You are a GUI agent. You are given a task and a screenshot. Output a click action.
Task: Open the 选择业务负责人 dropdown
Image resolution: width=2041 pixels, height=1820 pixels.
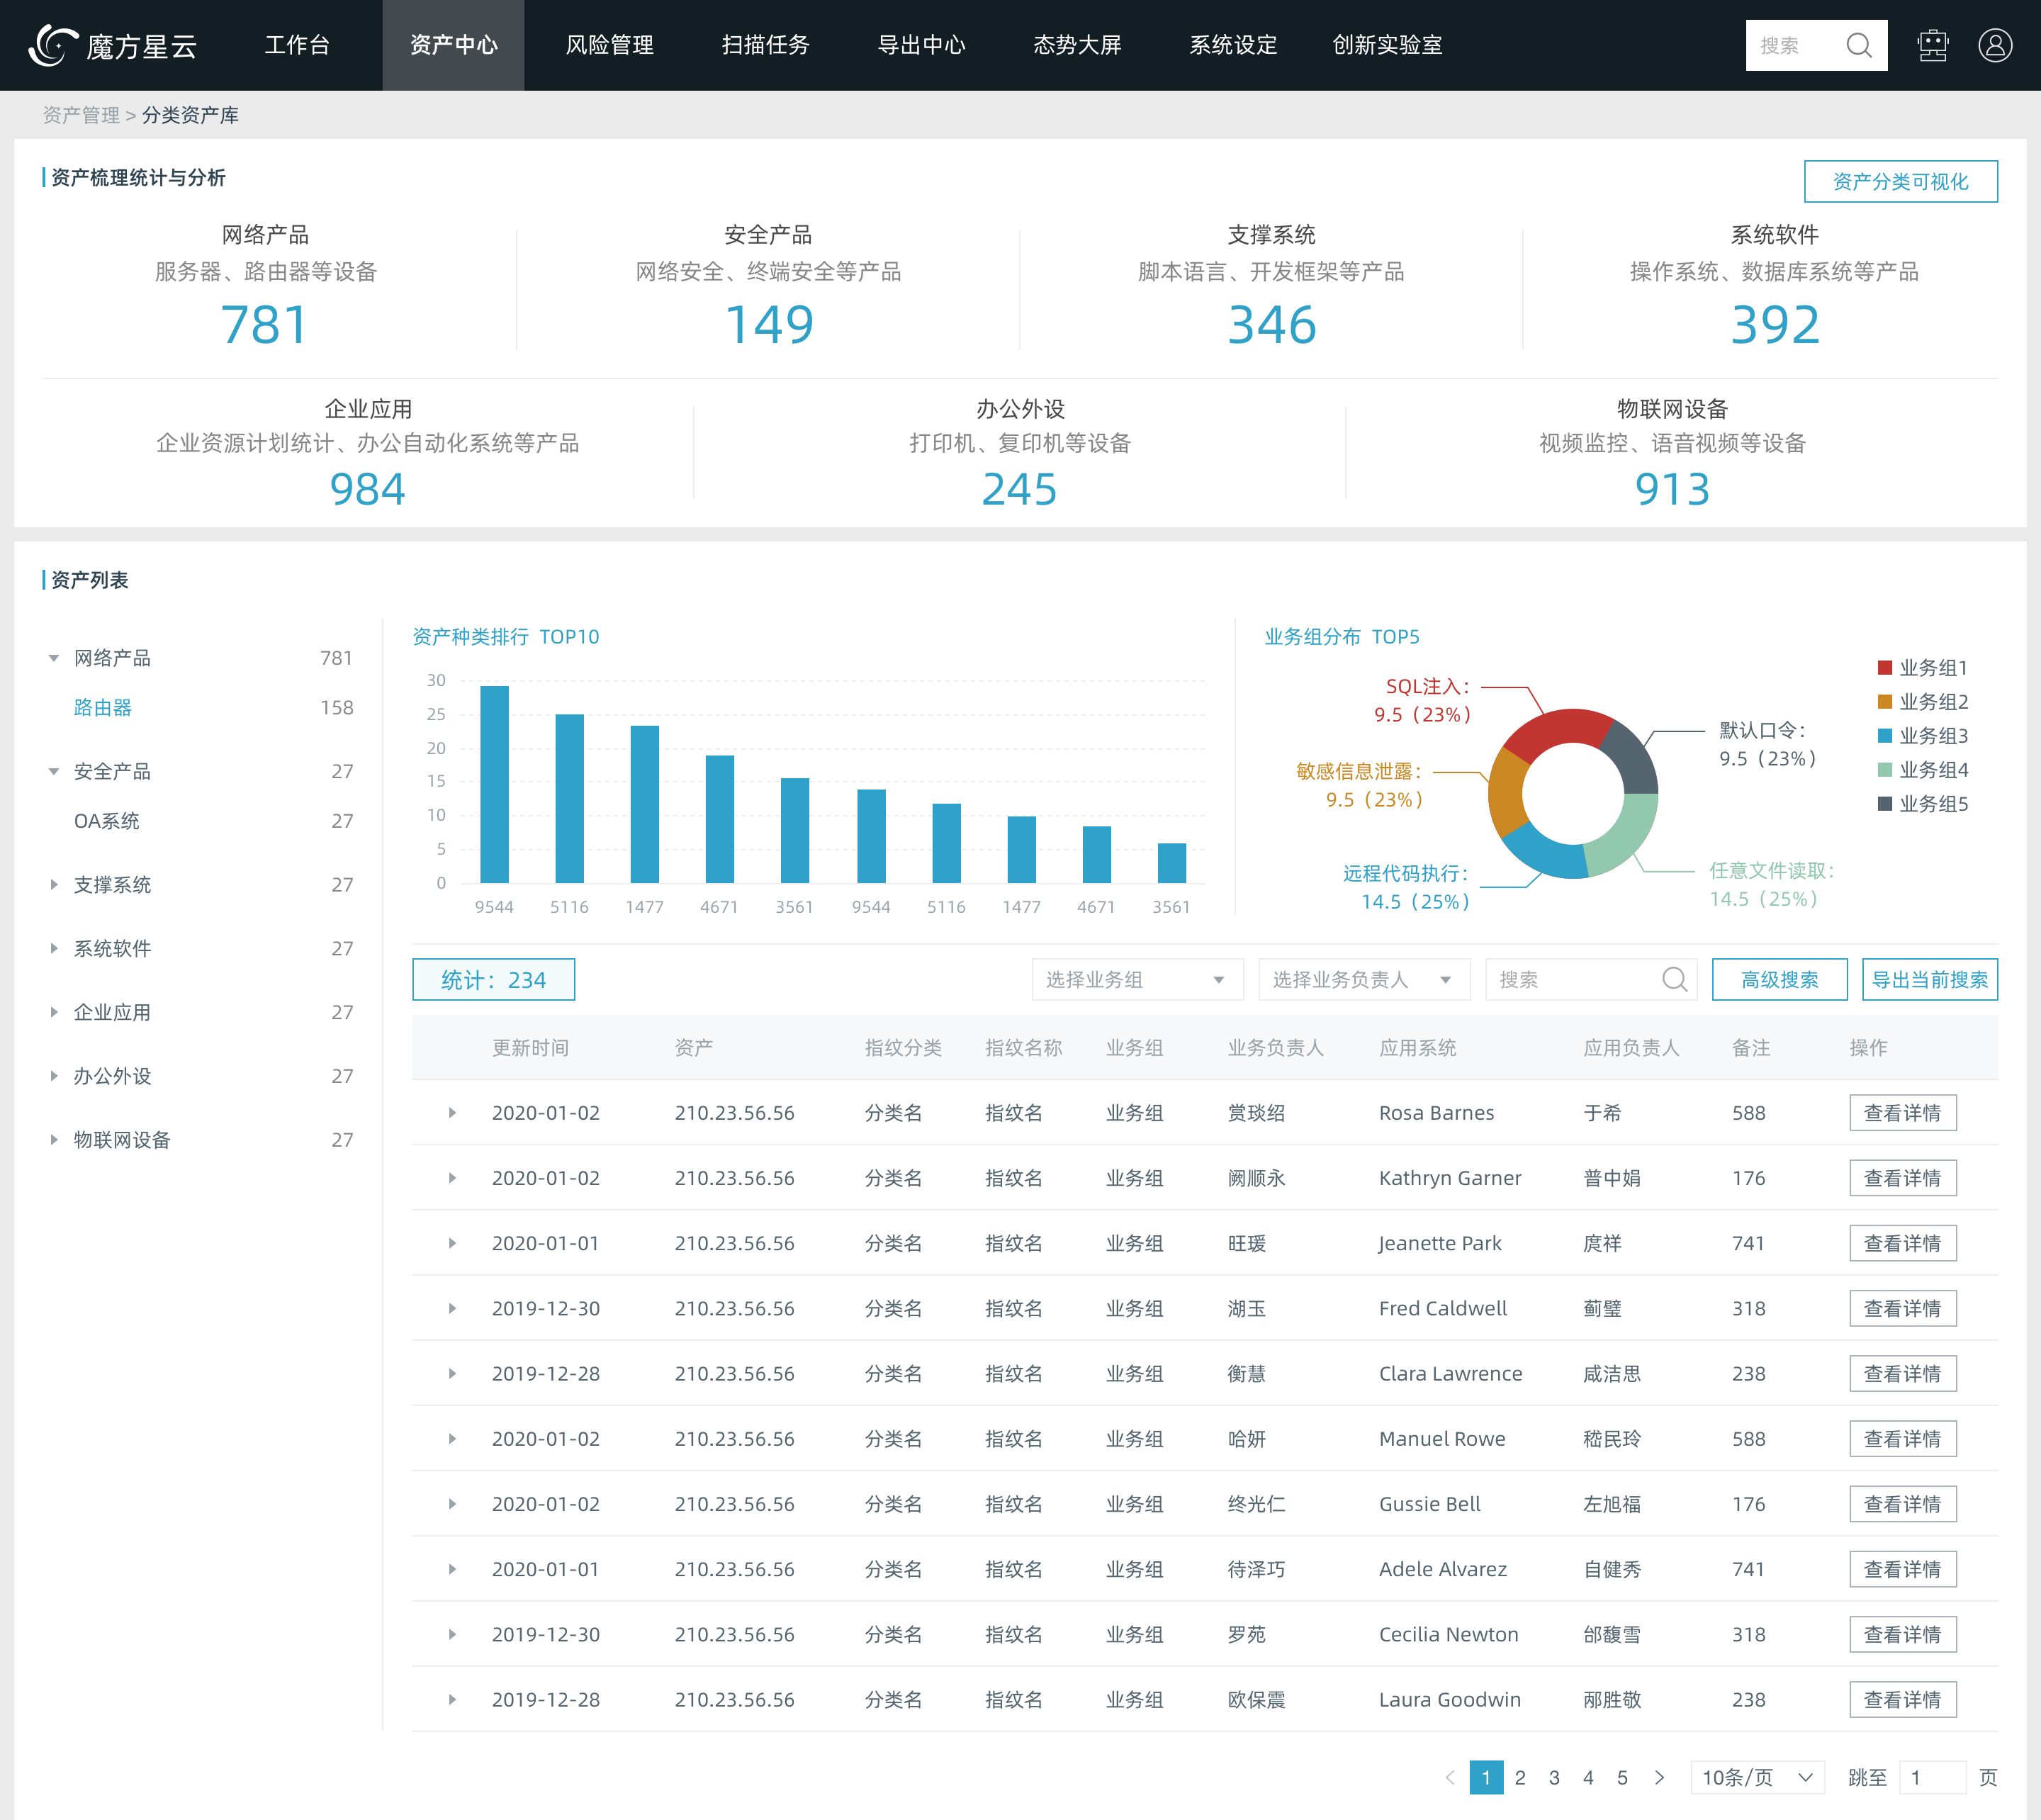1363,979
